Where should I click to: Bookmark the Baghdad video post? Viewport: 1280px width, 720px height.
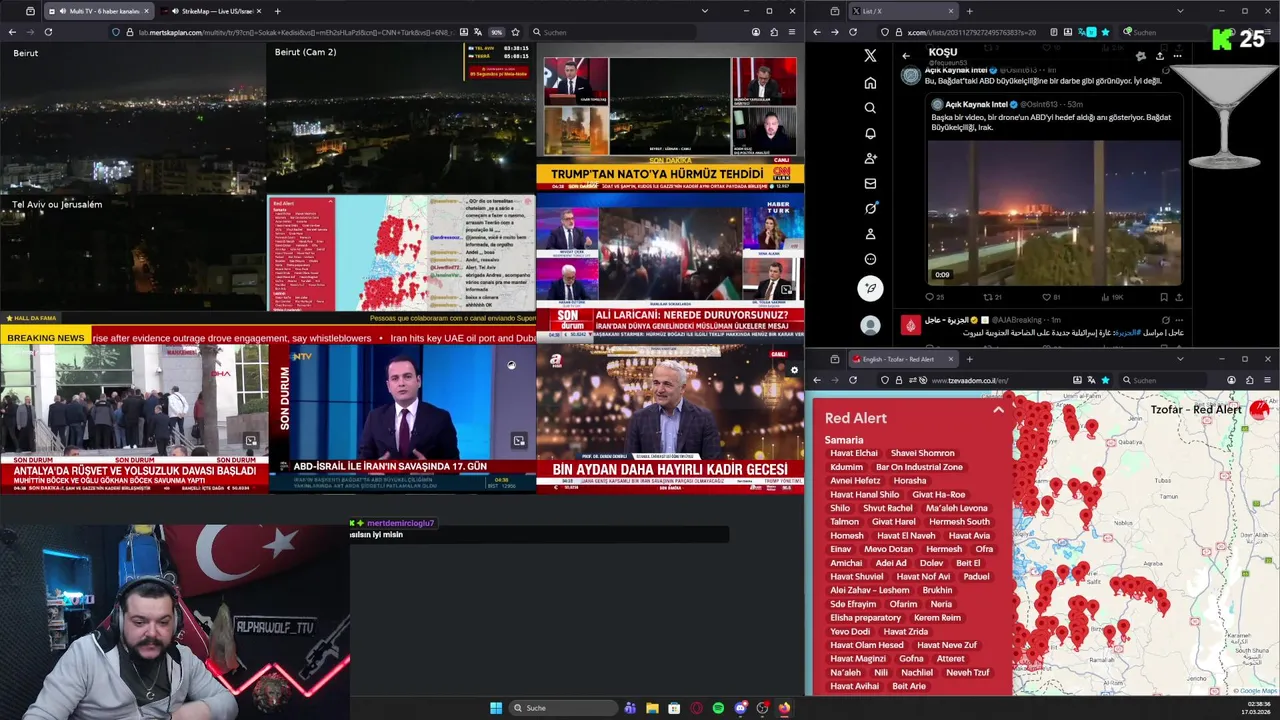(1164, 297)
